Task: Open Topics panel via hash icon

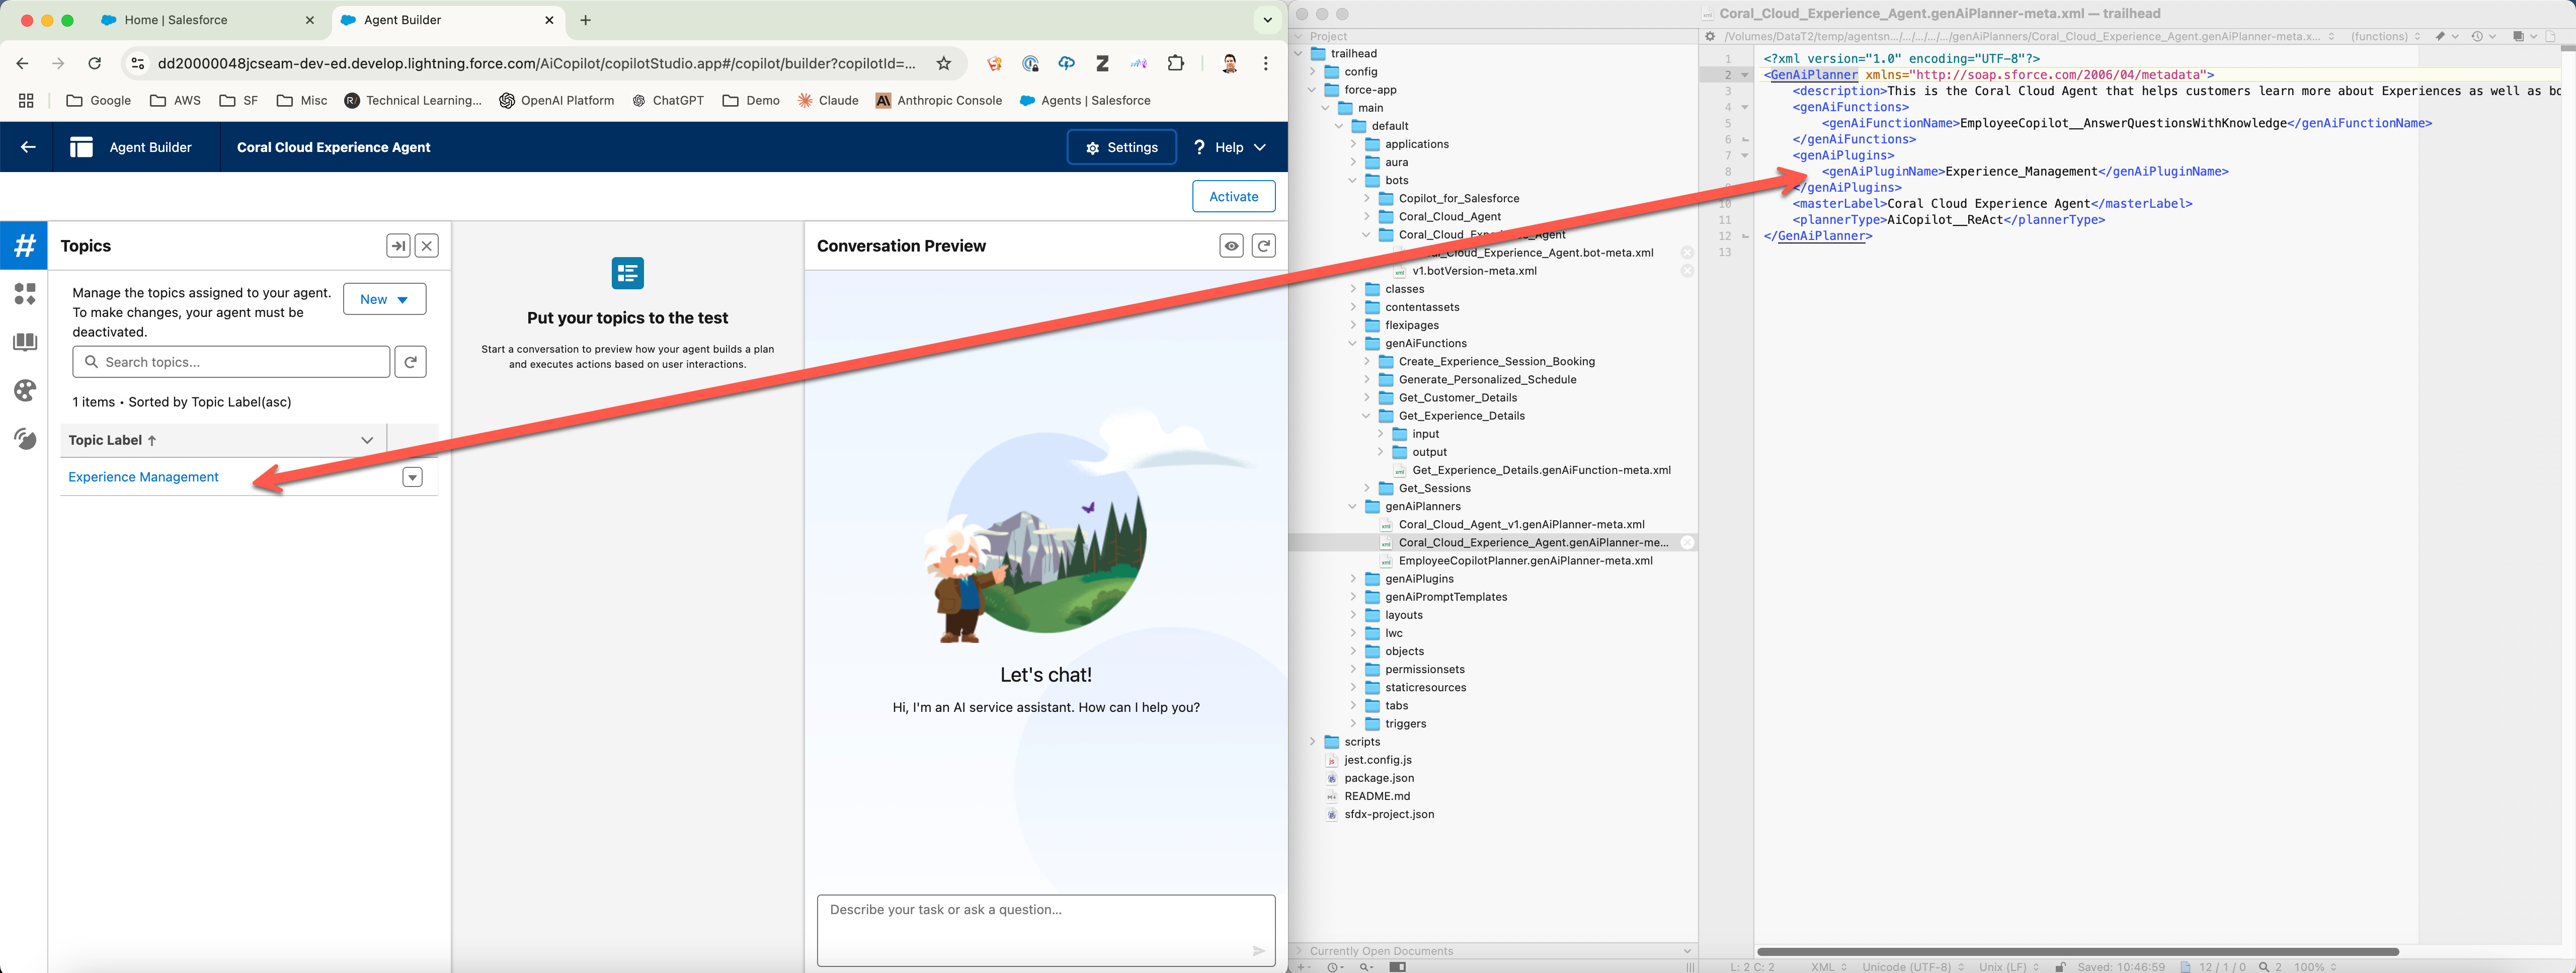Action: coord(25,245)
